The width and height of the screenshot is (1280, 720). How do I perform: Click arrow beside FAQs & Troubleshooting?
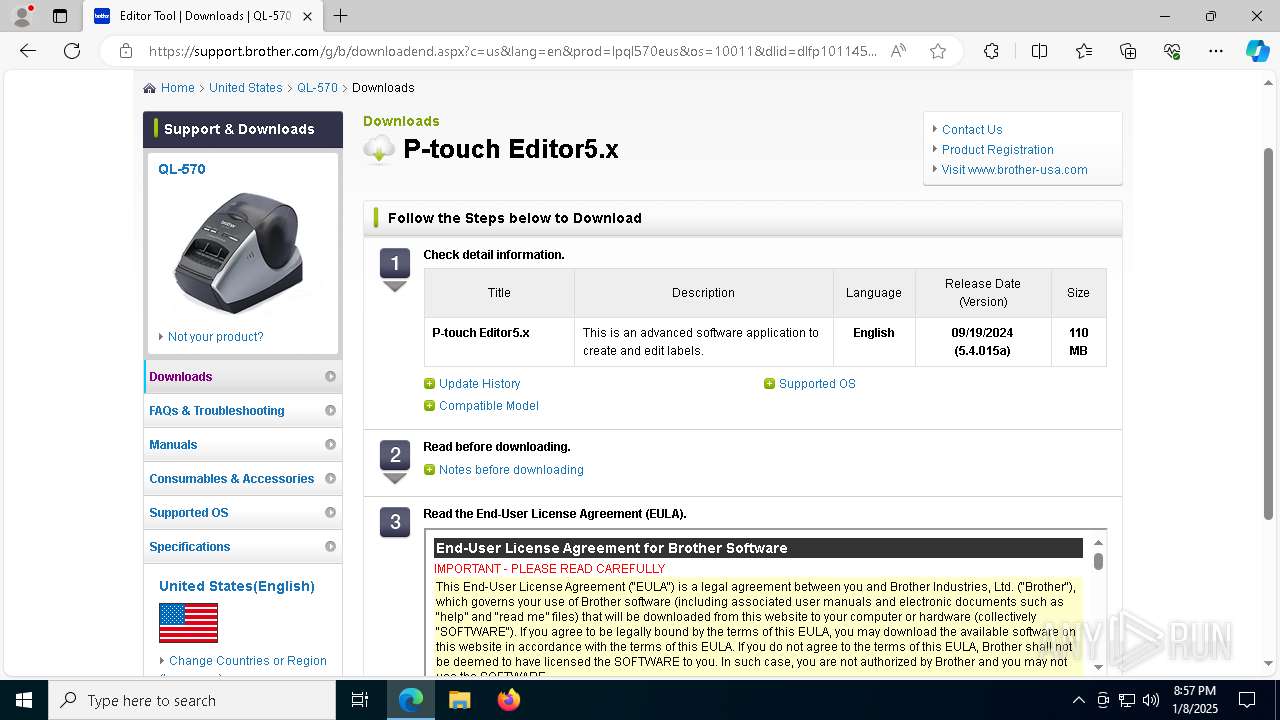[x=330, y=411]
